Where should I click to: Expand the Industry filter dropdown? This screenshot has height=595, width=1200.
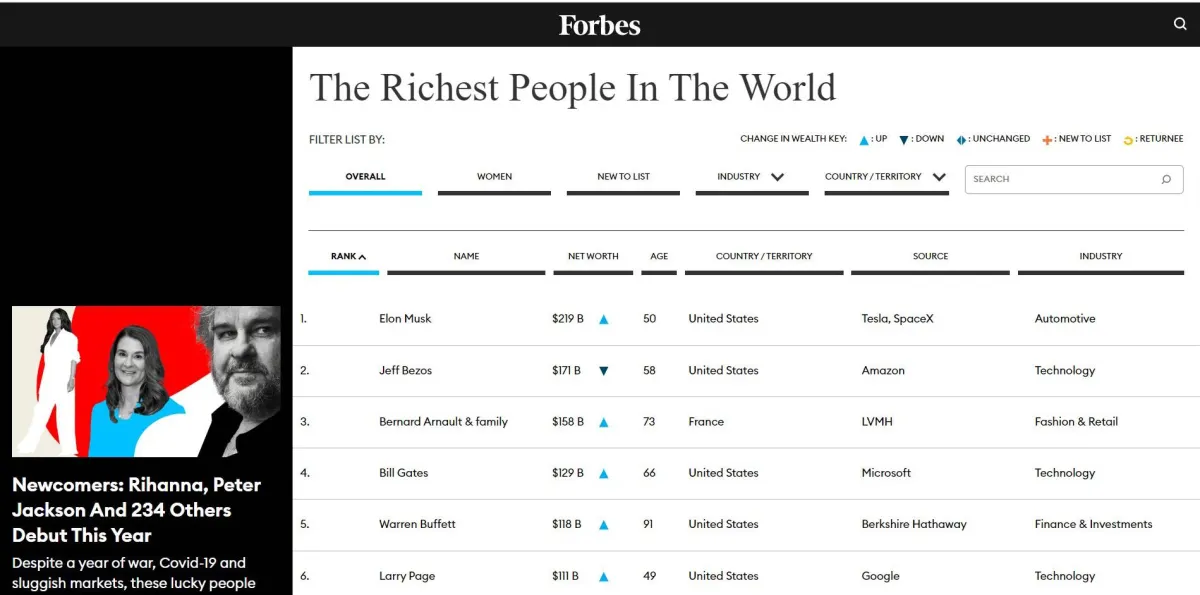(751, 177)
